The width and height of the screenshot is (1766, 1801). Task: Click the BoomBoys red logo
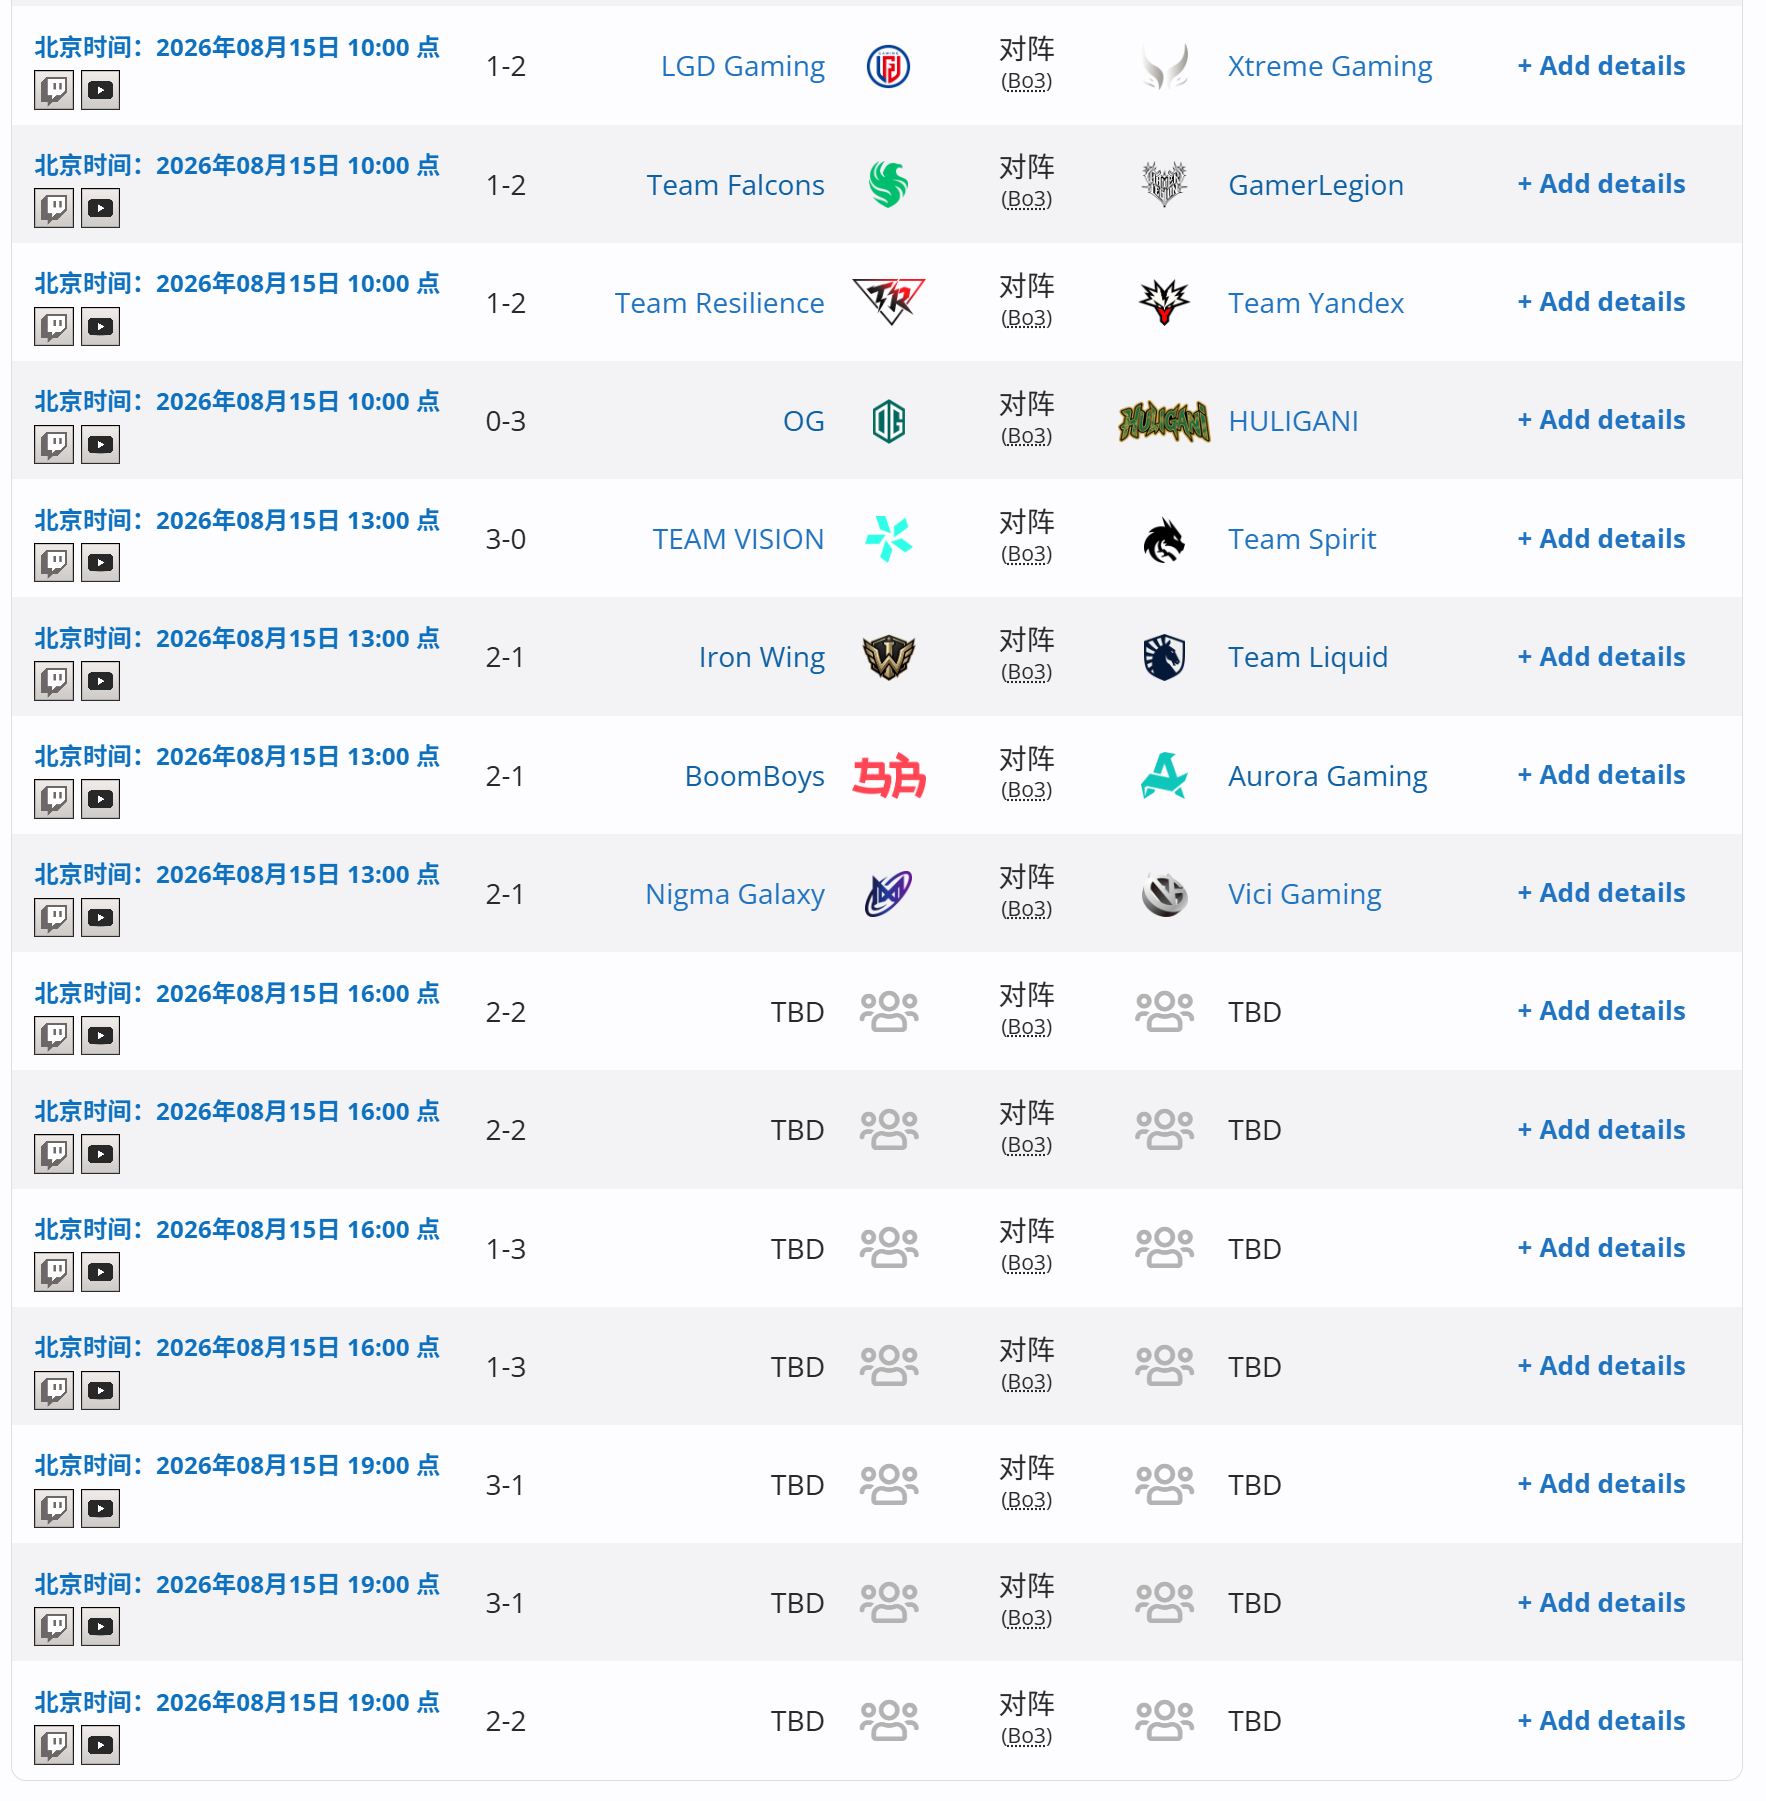click(888, 776)
